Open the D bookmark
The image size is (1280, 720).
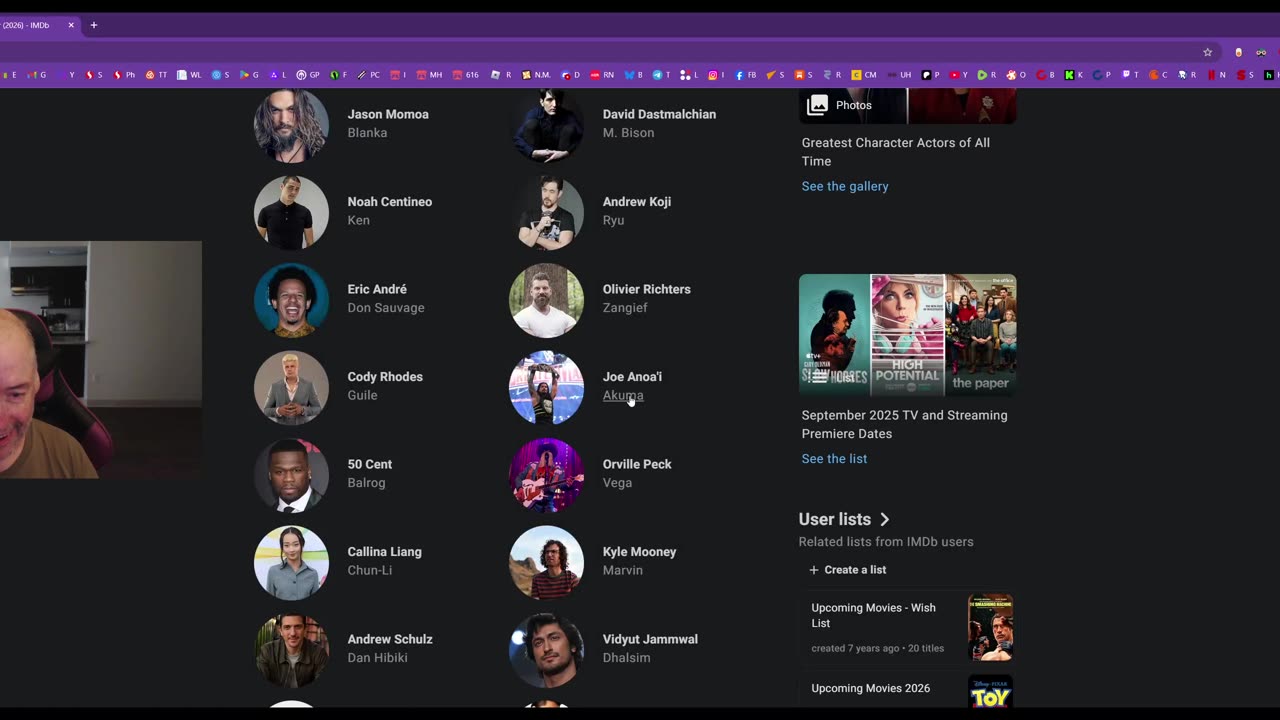pos(570,75)
